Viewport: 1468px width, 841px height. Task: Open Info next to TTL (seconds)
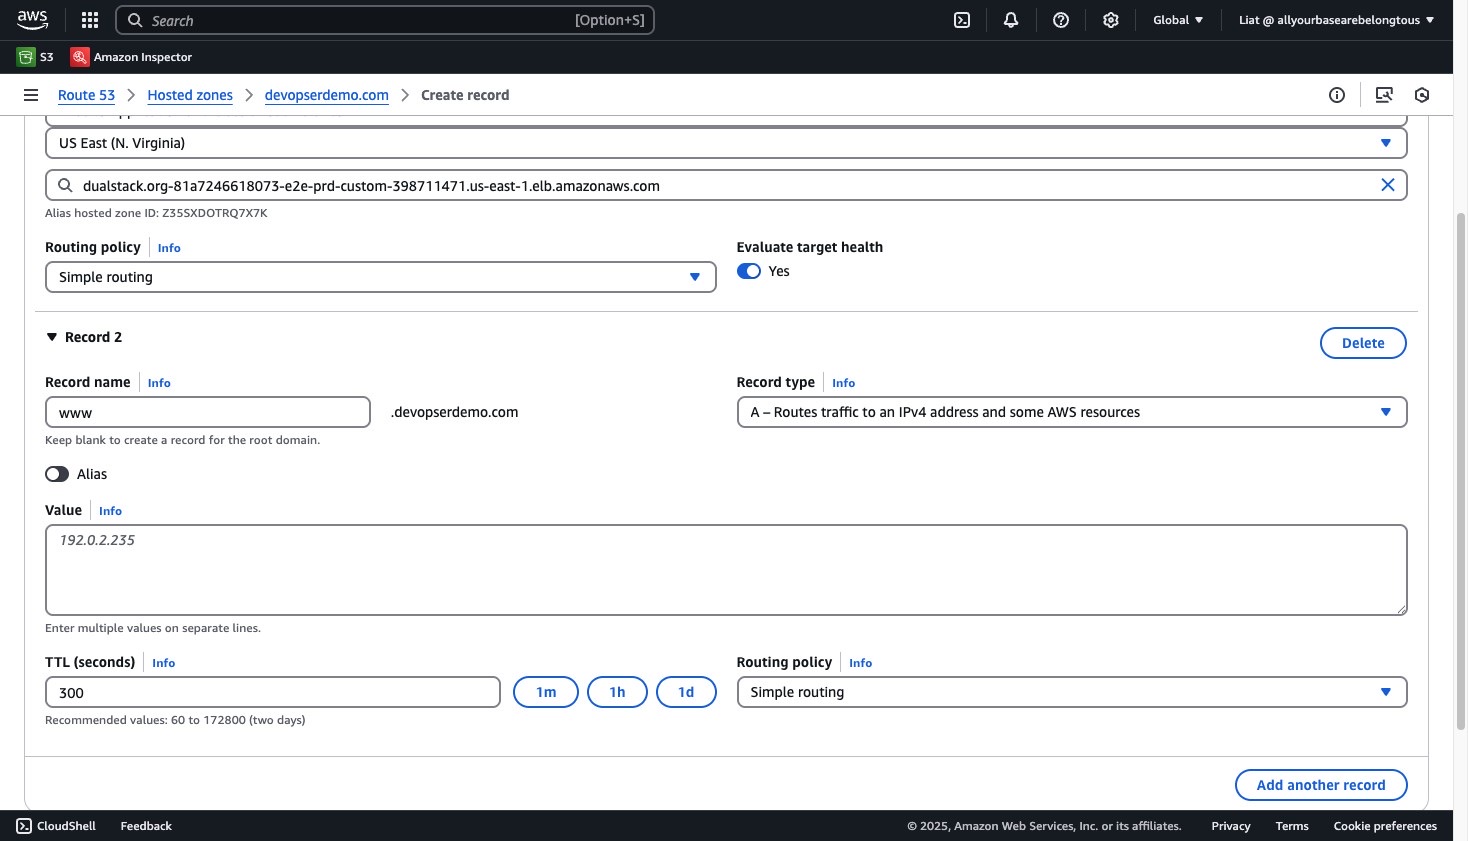coord(163,663)
